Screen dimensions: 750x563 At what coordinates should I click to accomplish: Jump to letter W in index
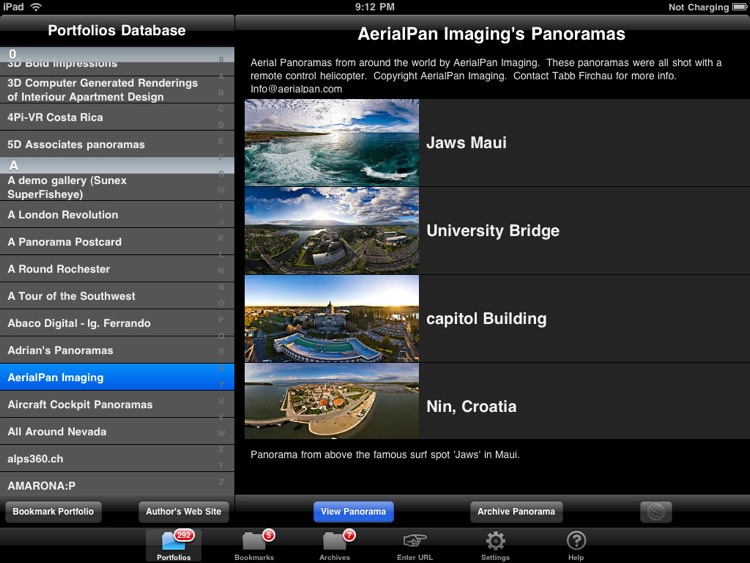[221, 433]
